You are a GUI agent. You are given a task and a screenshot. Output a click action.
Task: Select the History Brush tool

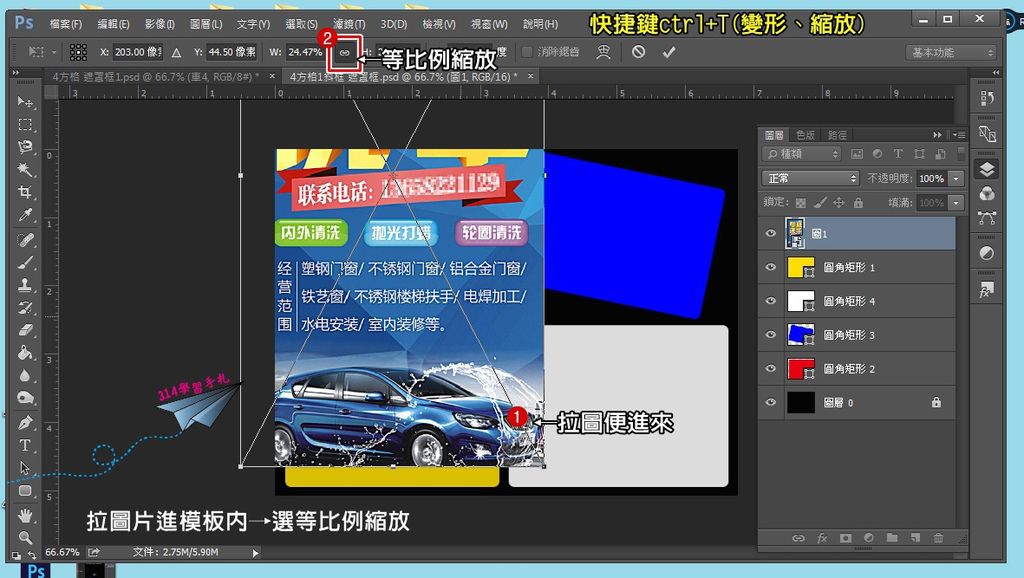[25, 308]
